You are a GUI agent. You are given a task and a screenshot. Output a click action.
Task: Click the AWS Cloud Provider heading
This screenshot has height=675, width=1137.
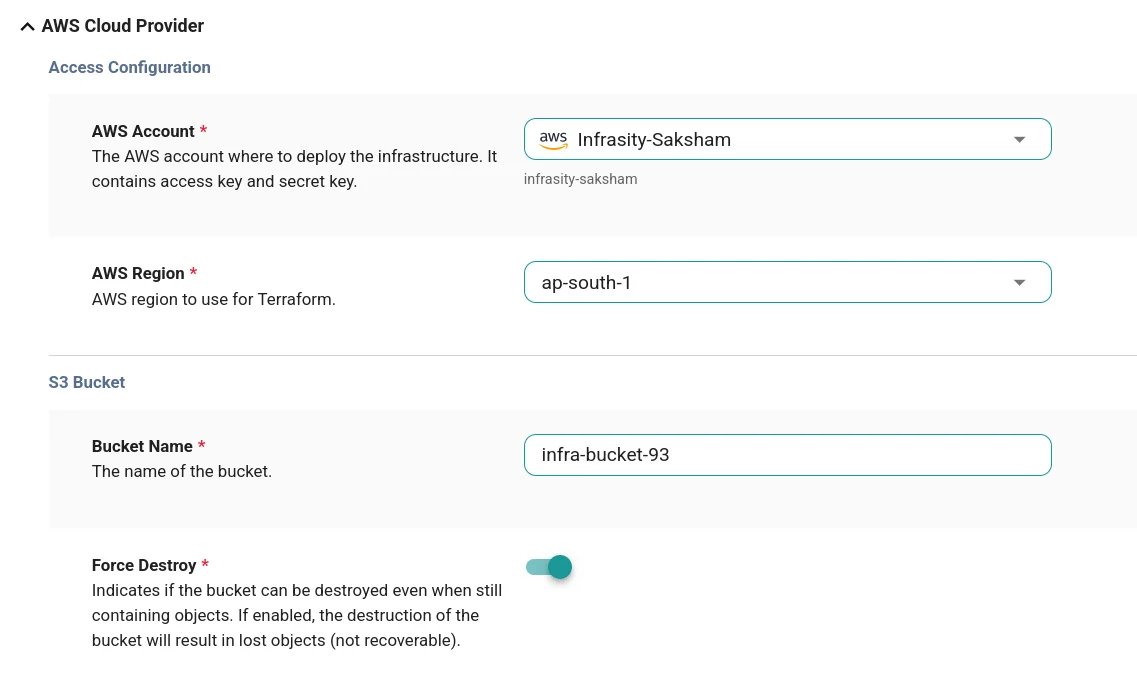click(x=123, y=26)
